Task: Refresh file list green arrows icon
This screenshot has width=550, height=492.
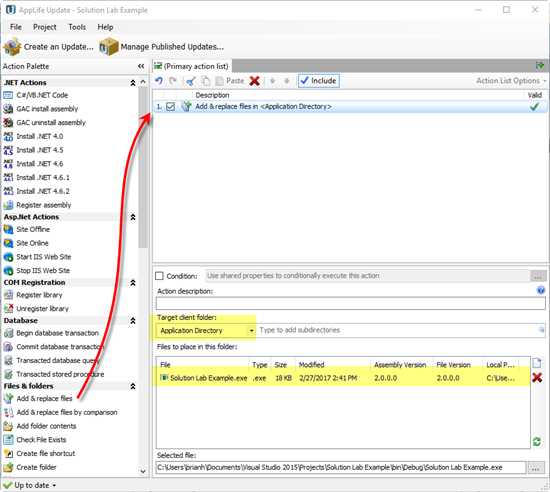Action: [537, 442]
